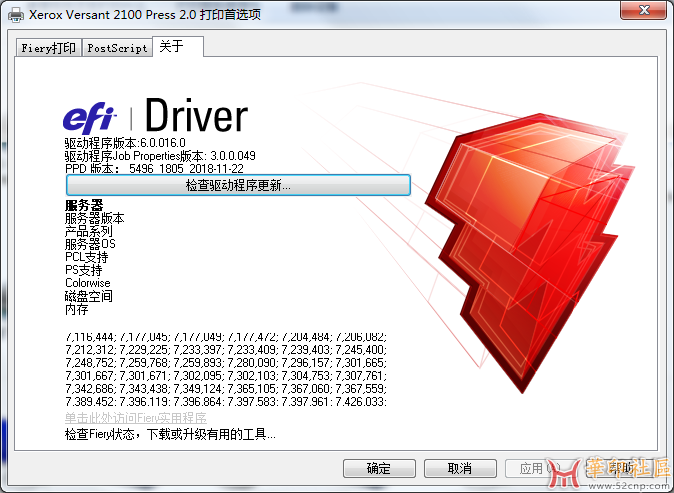
Task: Click patent number 7,248,752
Action: point(90,362)
